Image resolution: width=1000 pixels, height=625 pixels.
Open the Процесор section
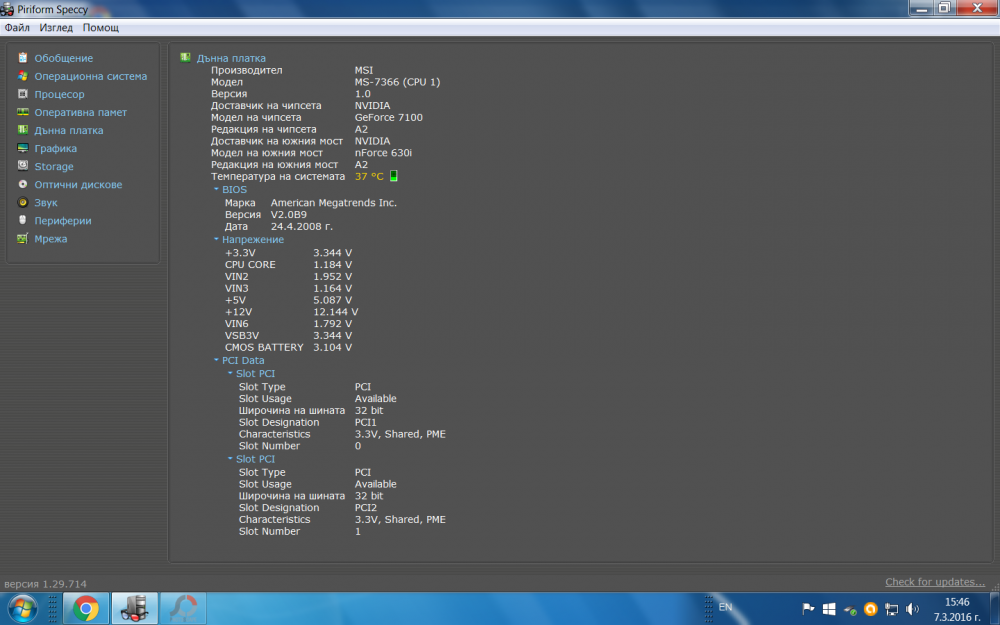click(59, 94)
